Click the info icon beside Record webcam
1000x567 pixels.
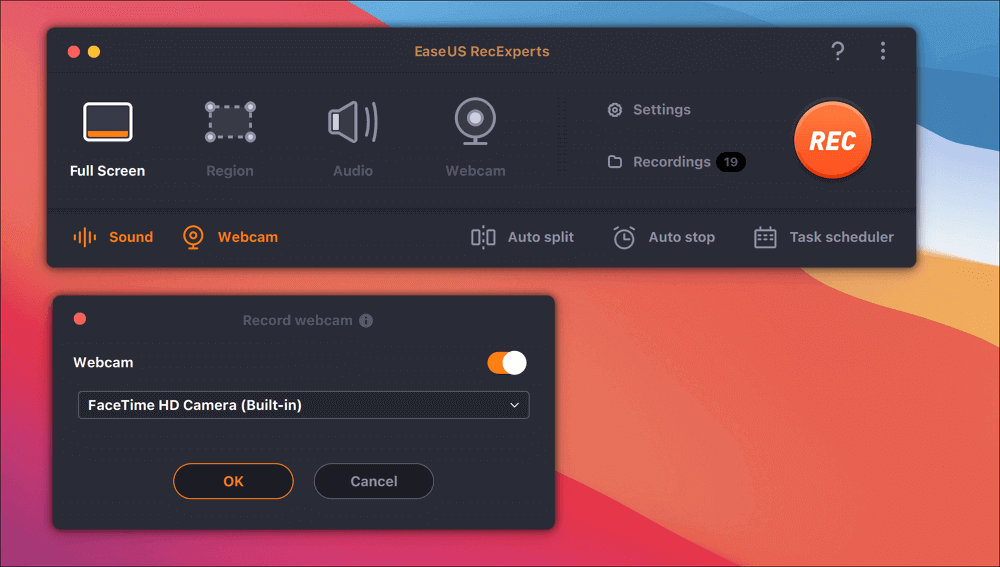[366, 321]
